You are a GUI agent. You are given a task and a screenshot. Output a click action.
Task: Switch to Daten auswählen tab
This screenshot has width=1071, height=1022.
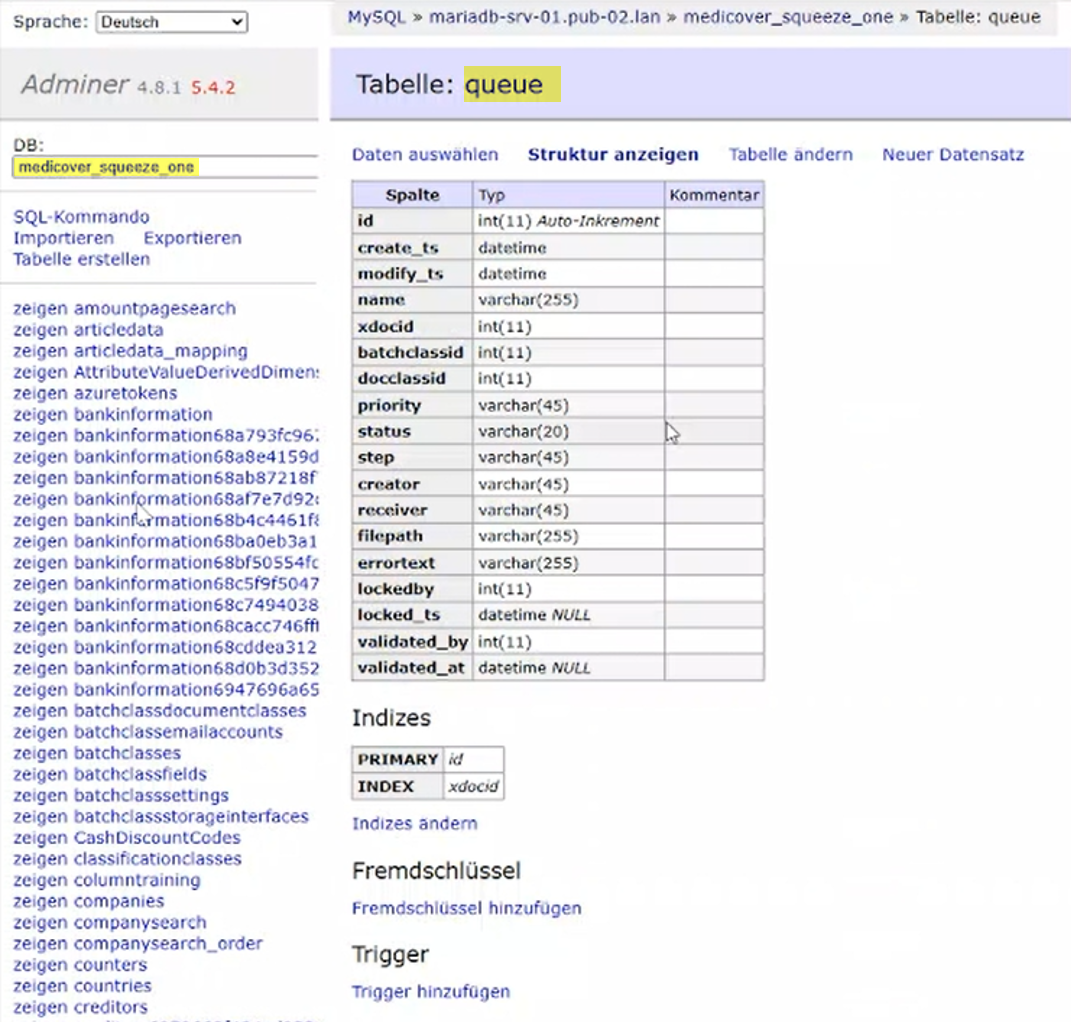[x=425, y=154]
